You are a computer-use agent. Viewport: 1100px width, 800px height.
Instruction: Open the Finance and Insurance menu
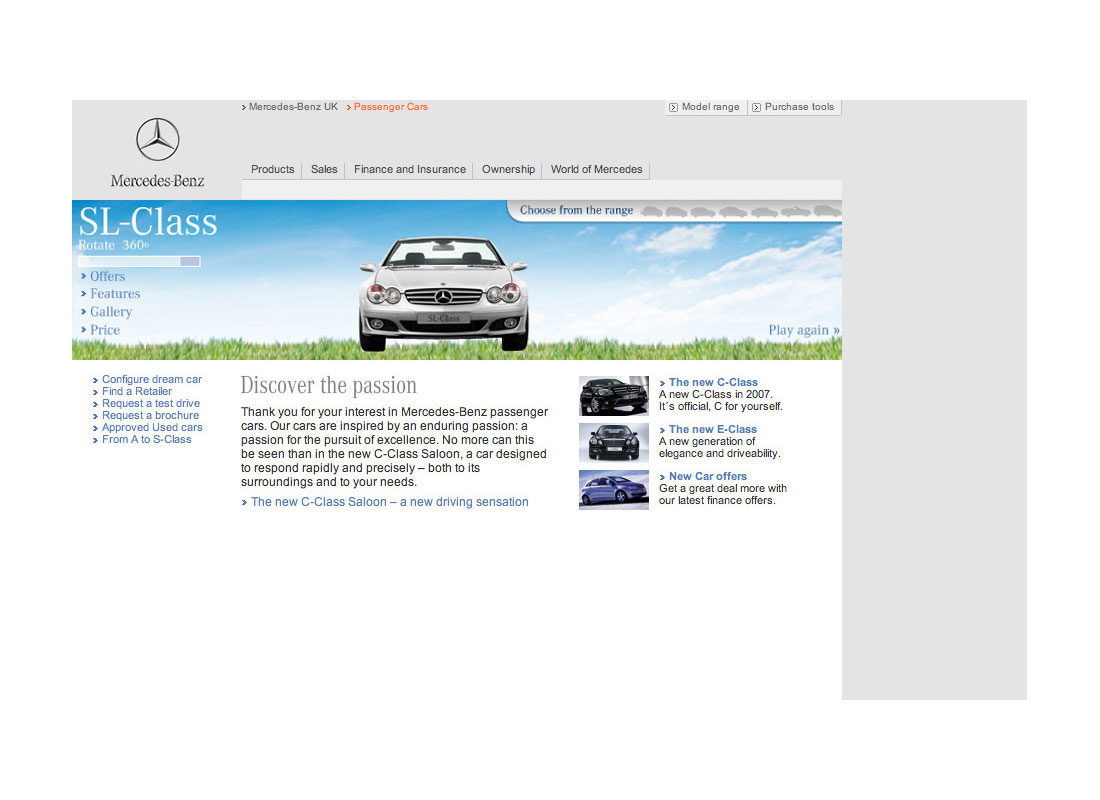[x=410, y=170]
